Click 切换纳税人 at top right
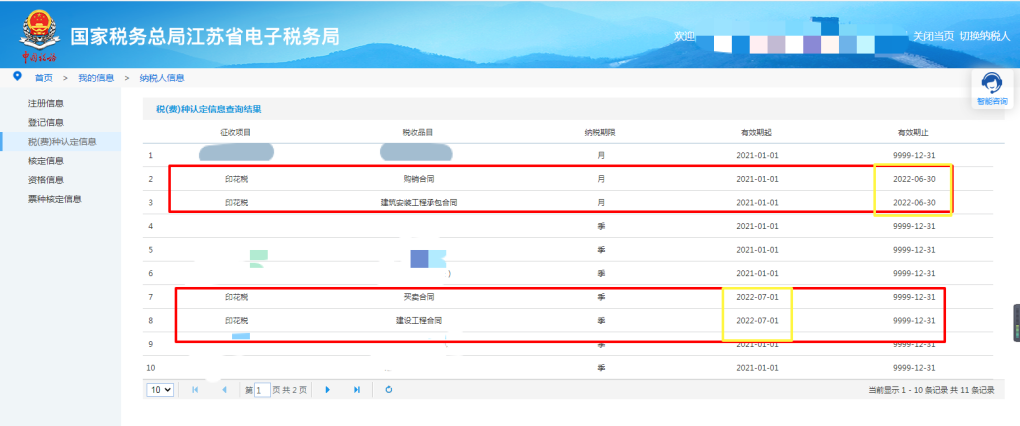This screenshot has height=426, width=1020. pyautogui.click(x=985, y=36)
